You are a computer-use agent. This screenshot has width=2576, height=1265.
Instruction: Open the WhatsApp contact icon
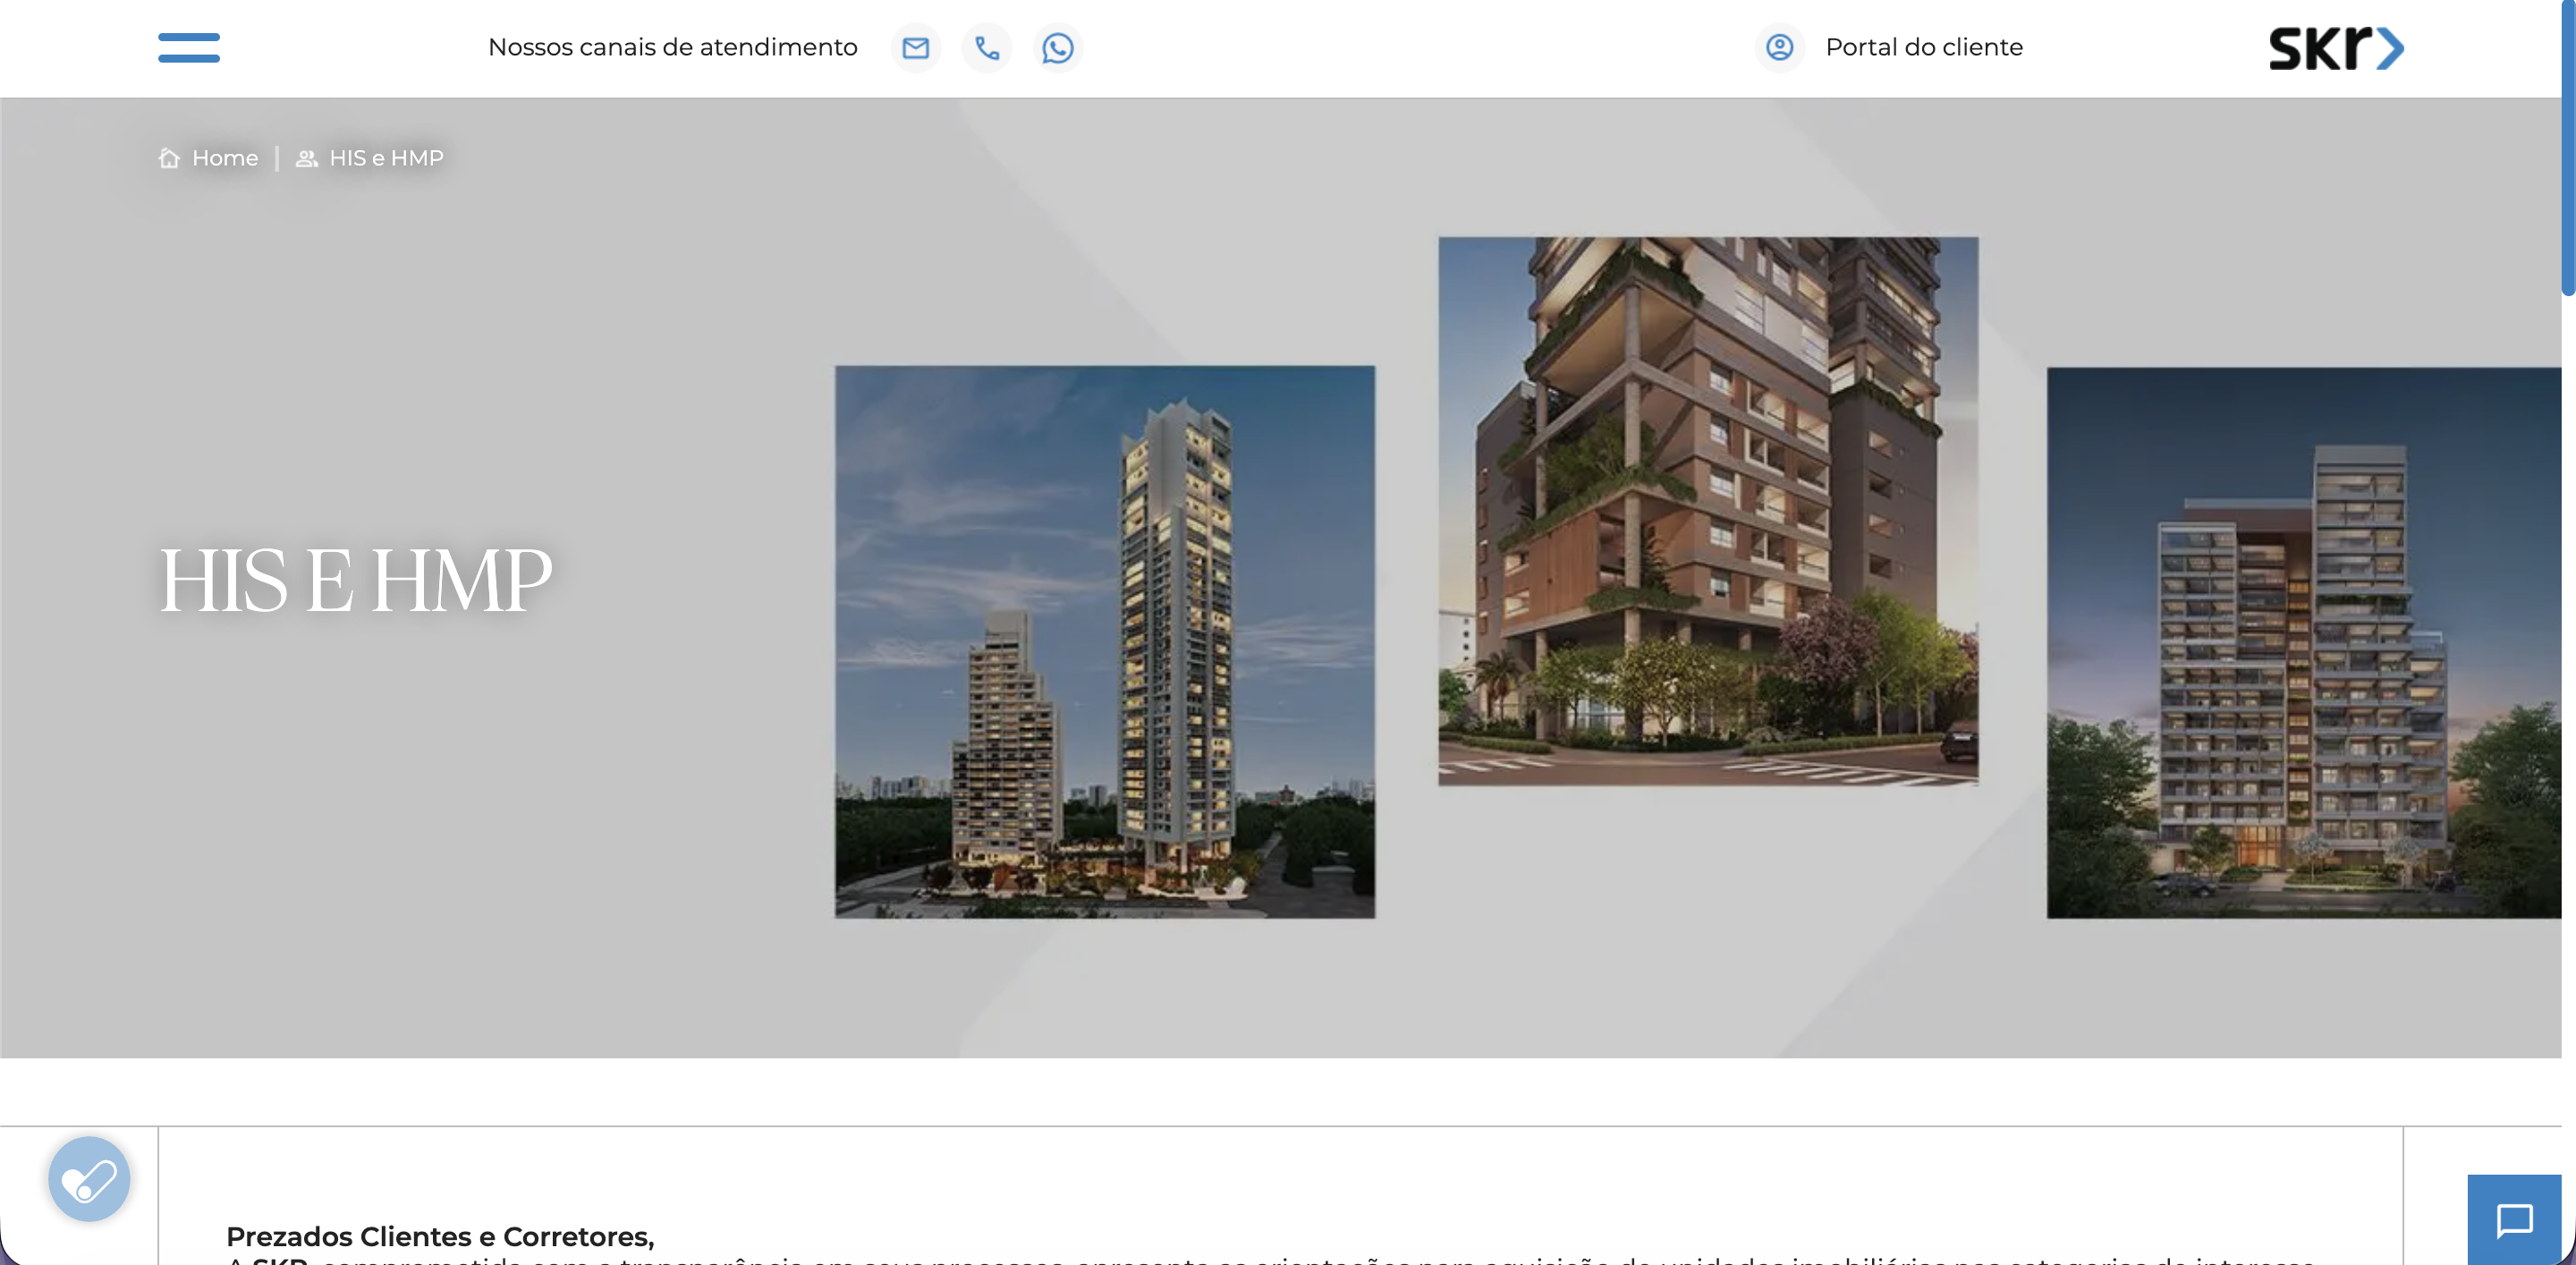tap(1057, 47)
